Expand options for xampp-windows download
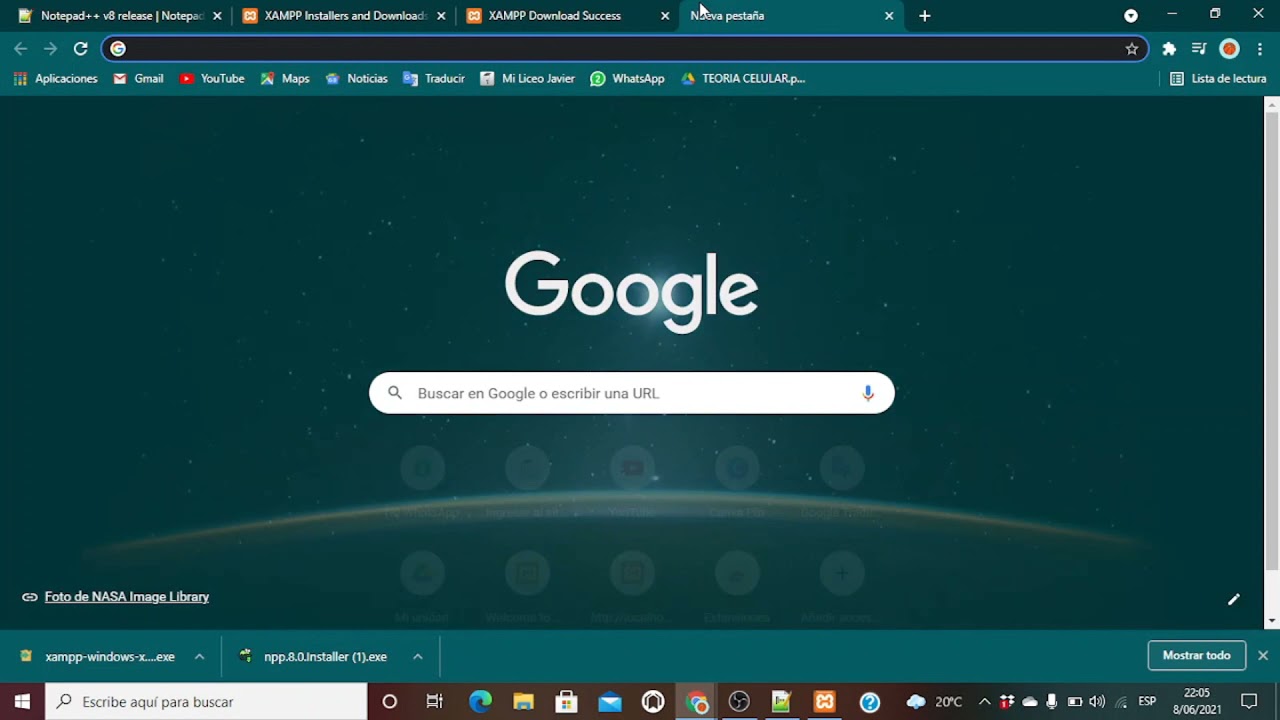The image size is (1280, 720). (x=199, y=657)
